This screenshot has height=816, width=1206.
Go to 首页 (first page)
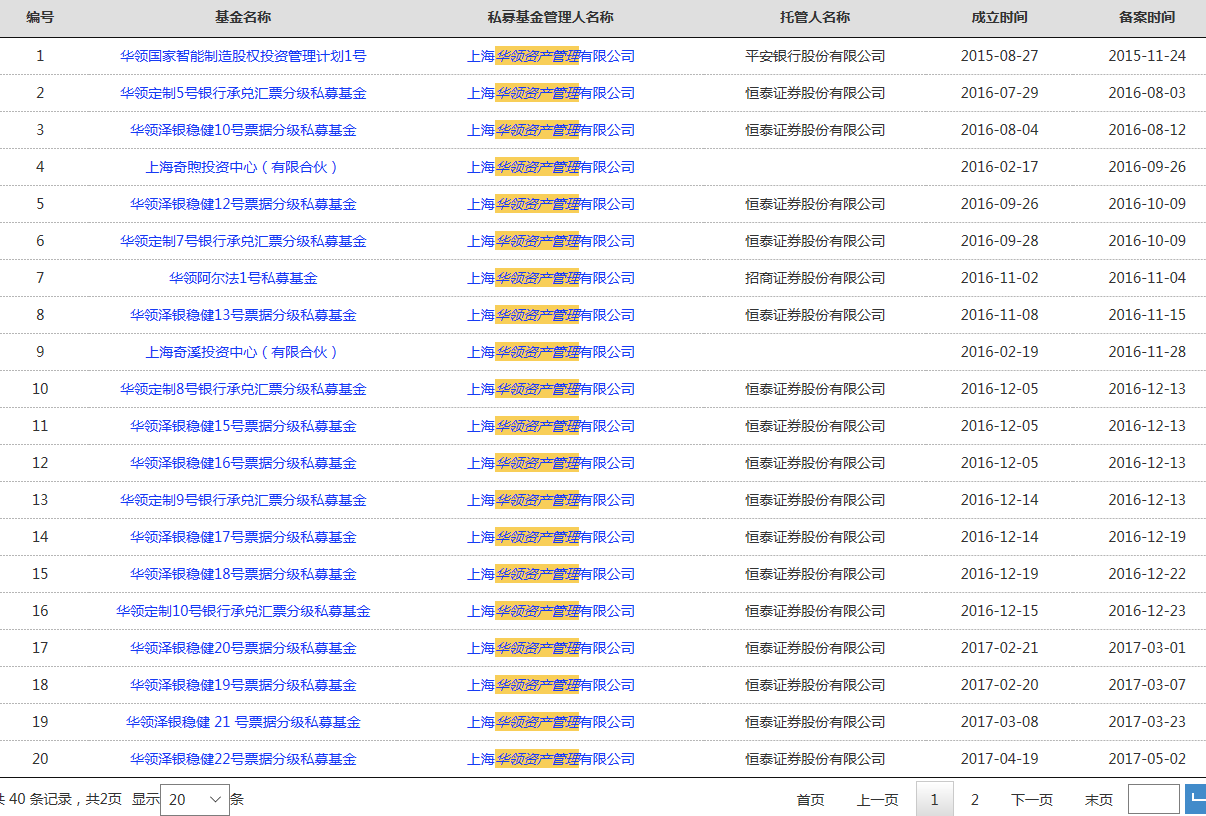click(810, 800)
